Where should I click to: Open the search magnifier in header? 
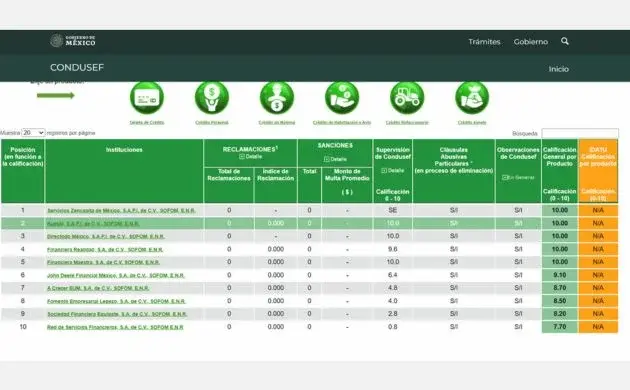click(565, 41)
